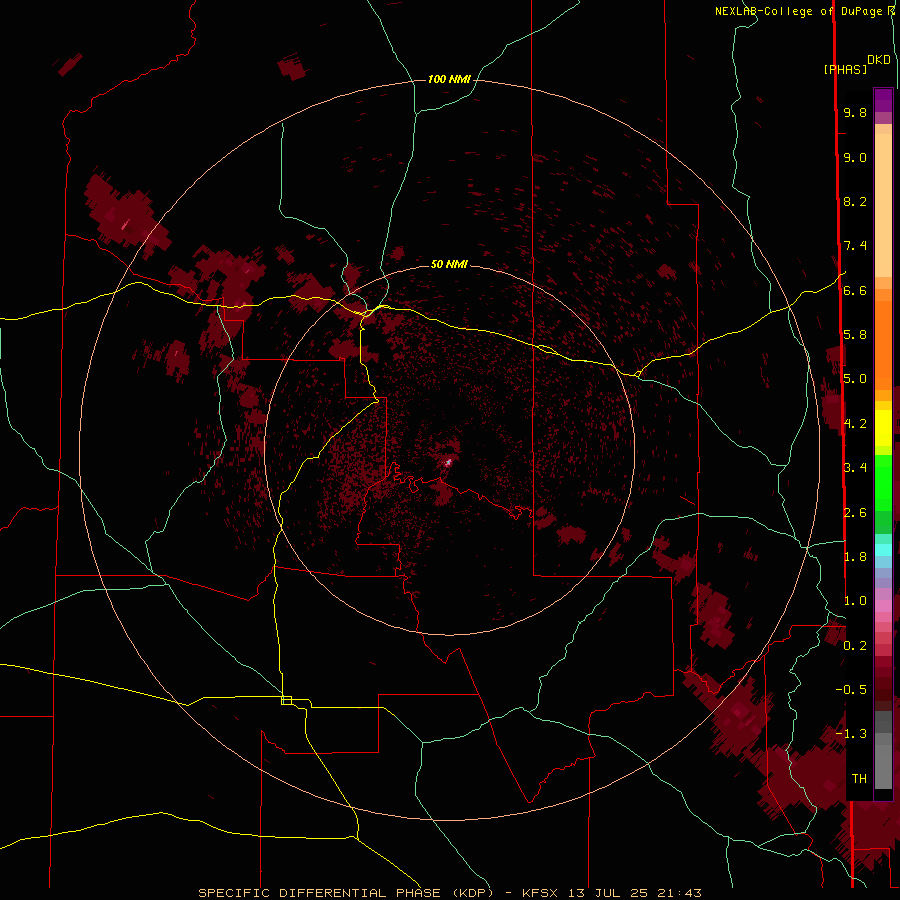Screen dimensions: 900x900
Task: Click the 1.0 value on the color scale
Action: (855, 601)
